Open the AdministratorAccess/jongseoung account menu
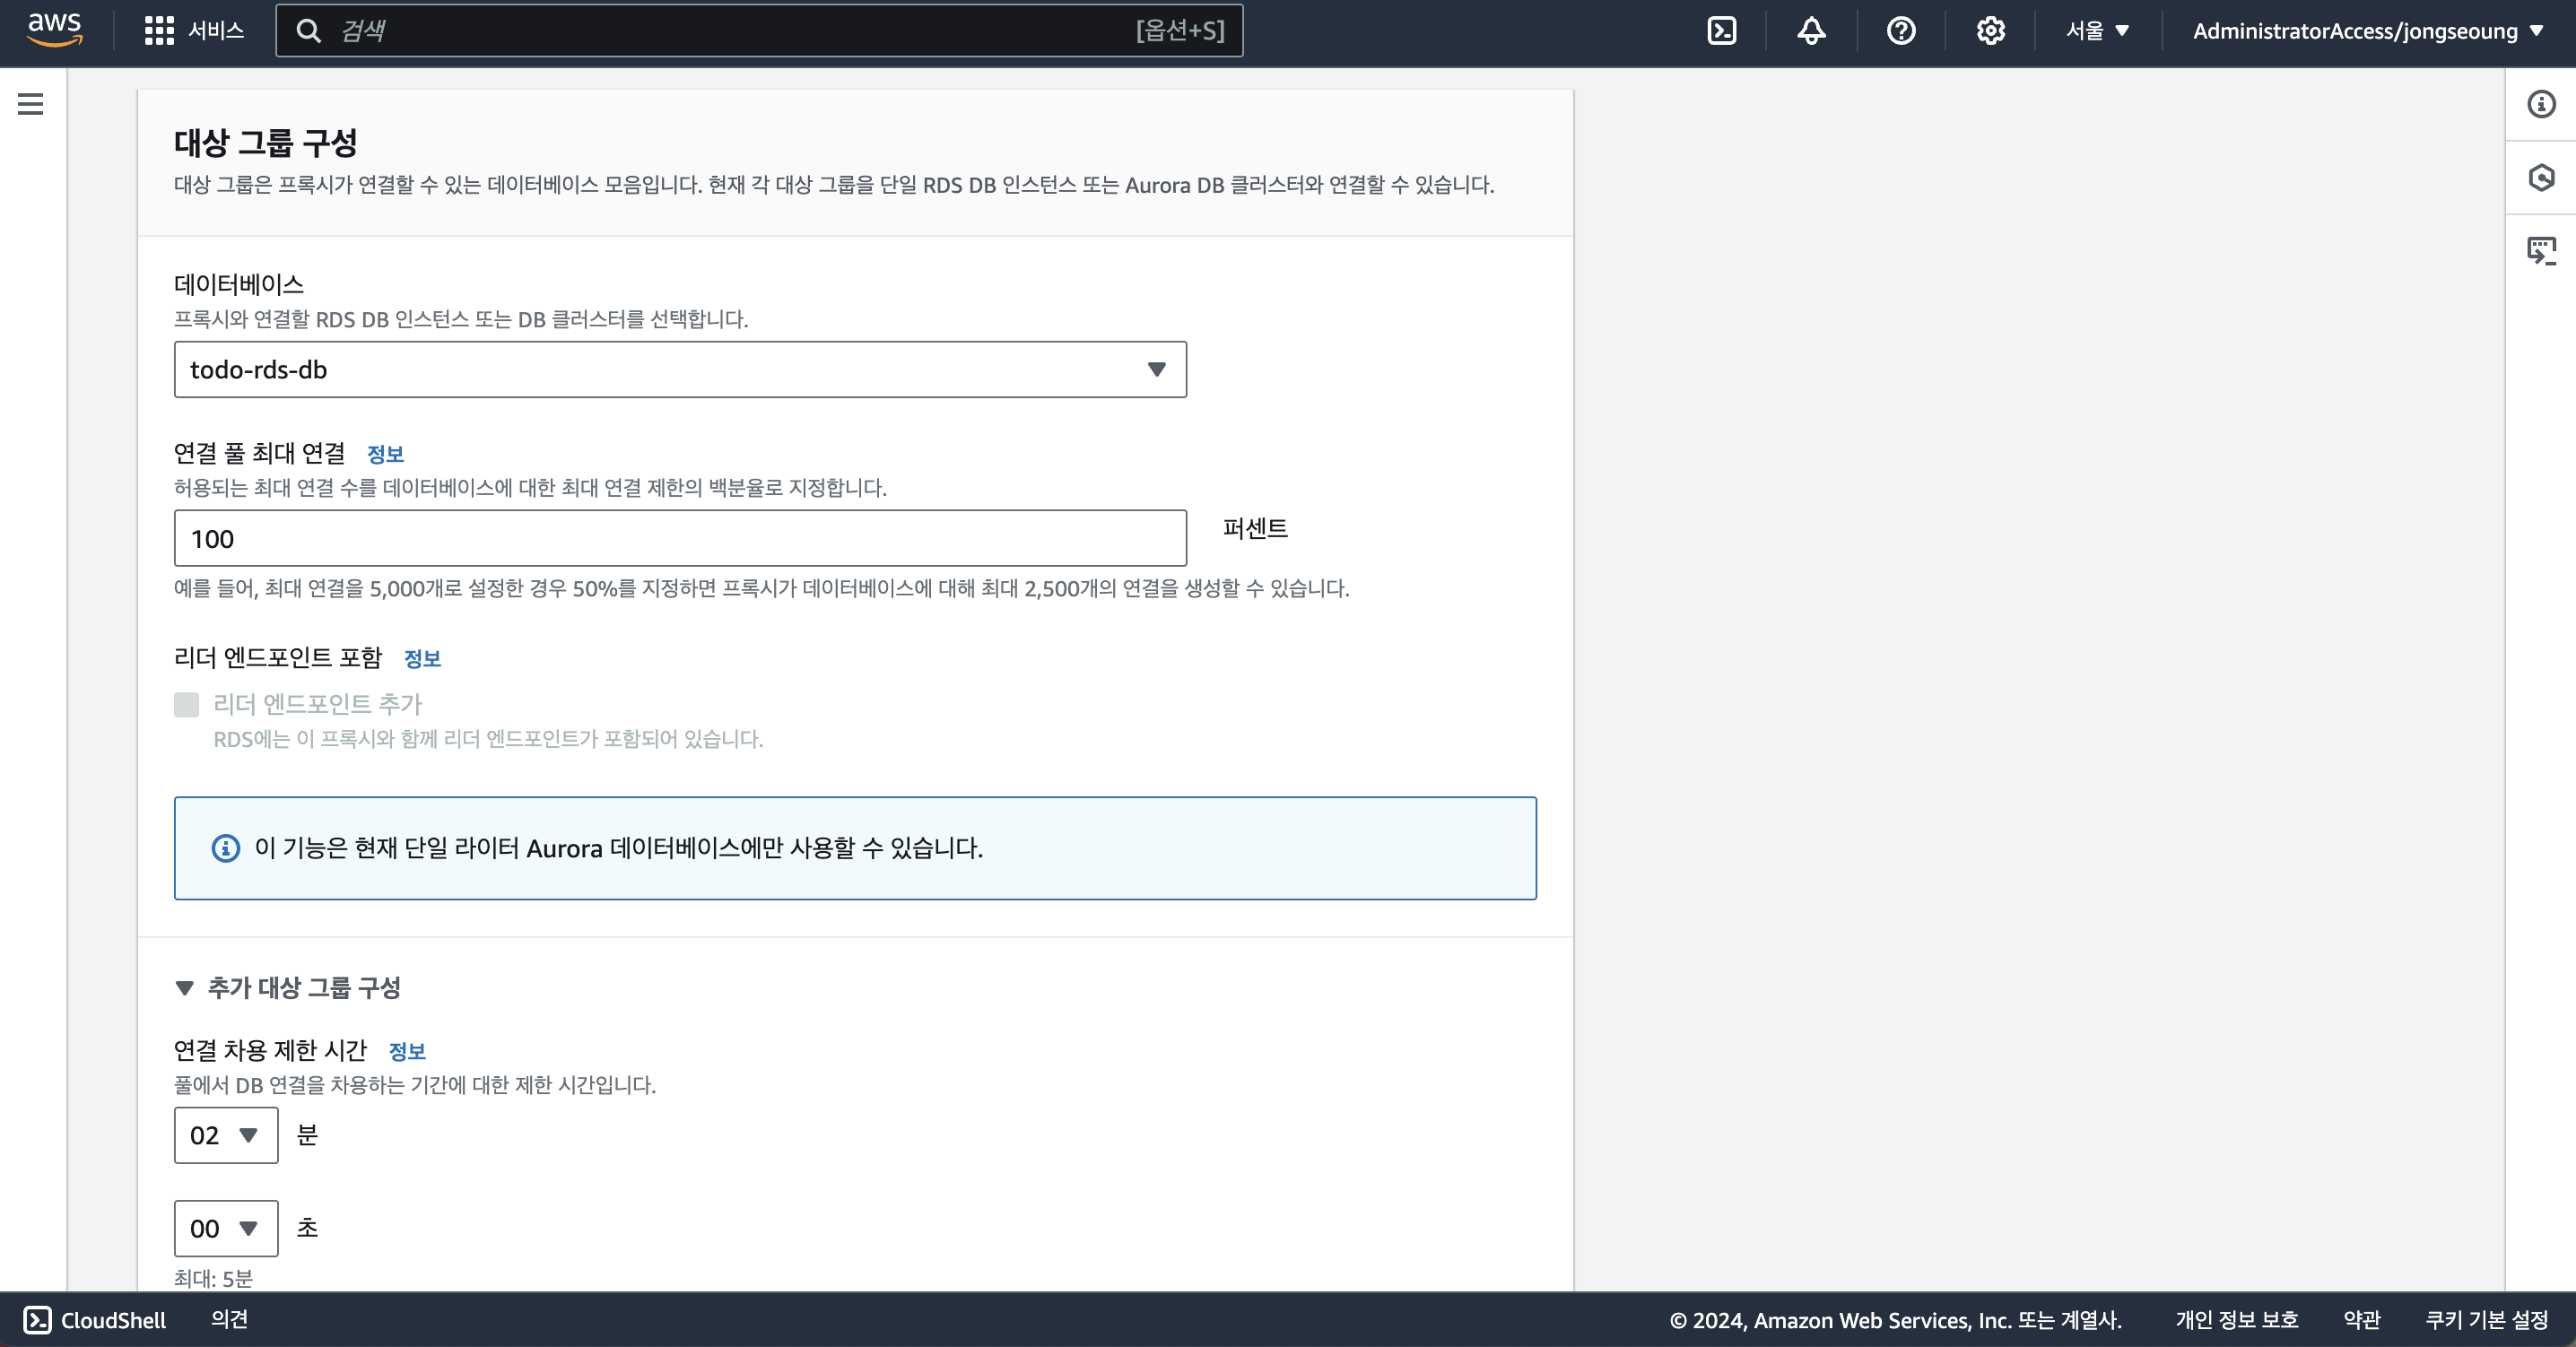The width and height of the screenshot is (2576, 1347). (2367, 30)
